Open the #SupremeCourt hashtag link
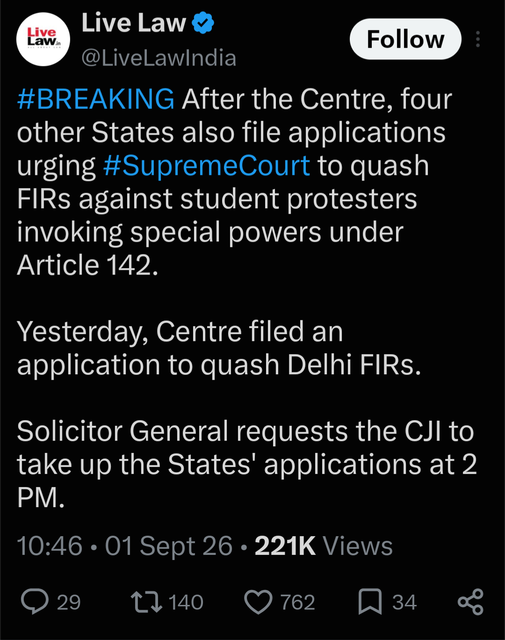505x640 pixels. 207,166
